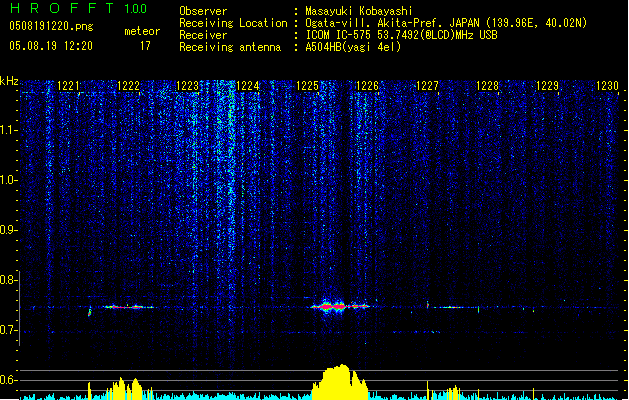Click the meteor label
This screenshot has width=629, height=400.
[x=142, y=31]
